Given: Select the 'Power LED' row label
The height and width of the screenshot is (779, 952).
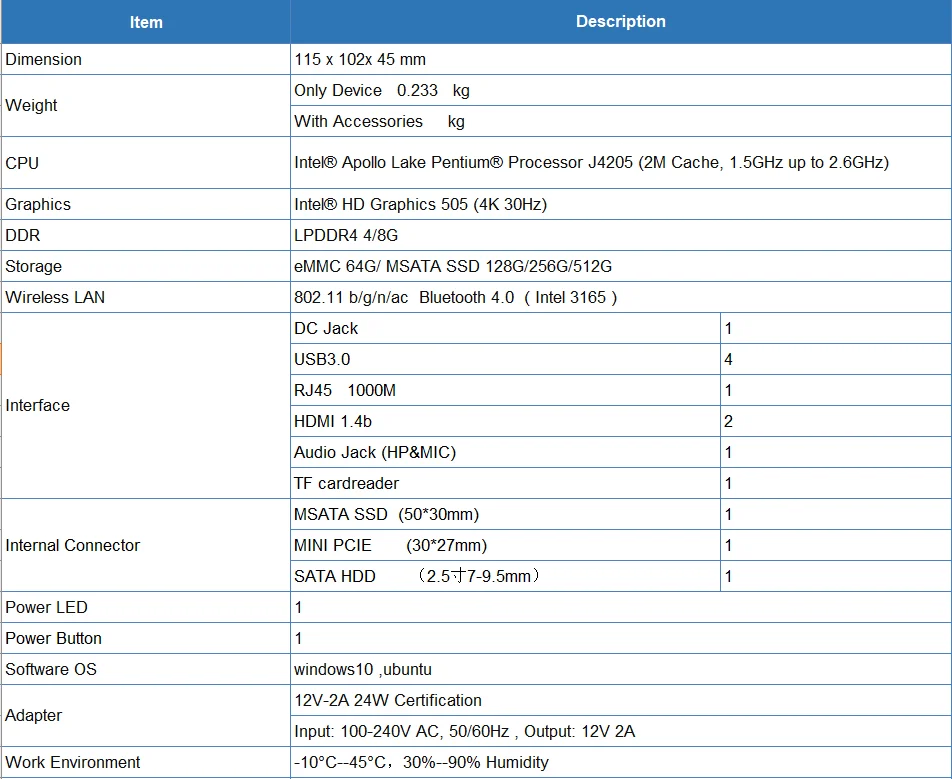Looking at the screenshot, I should [146, 607].
